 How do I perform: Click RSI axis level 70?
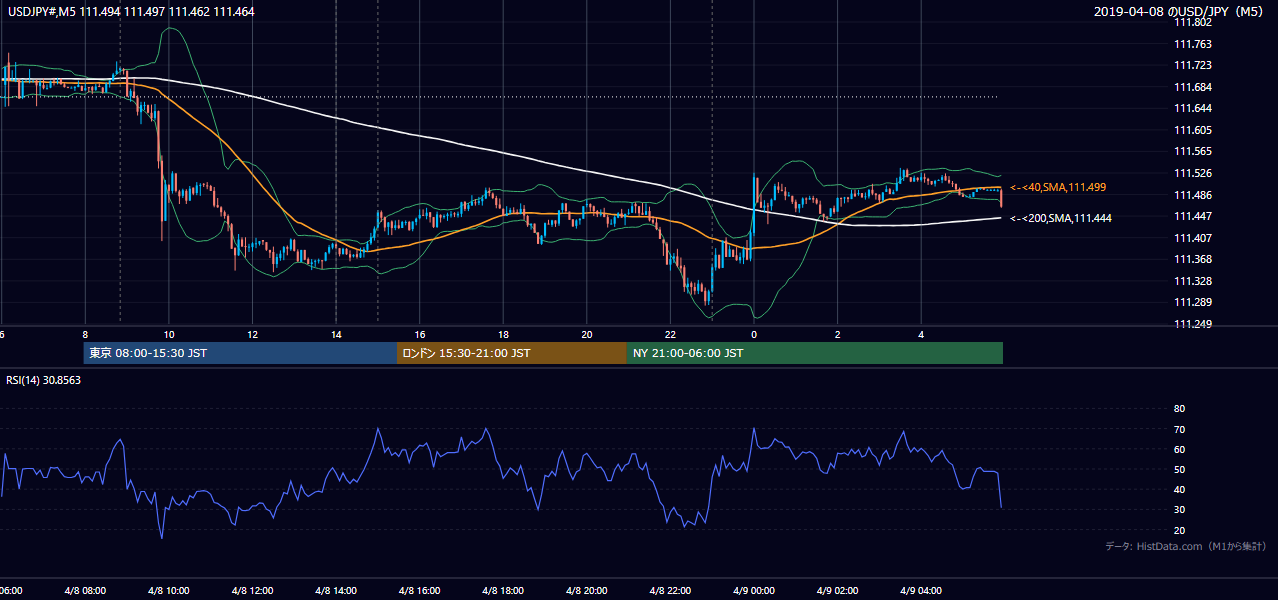(1179, 429)
